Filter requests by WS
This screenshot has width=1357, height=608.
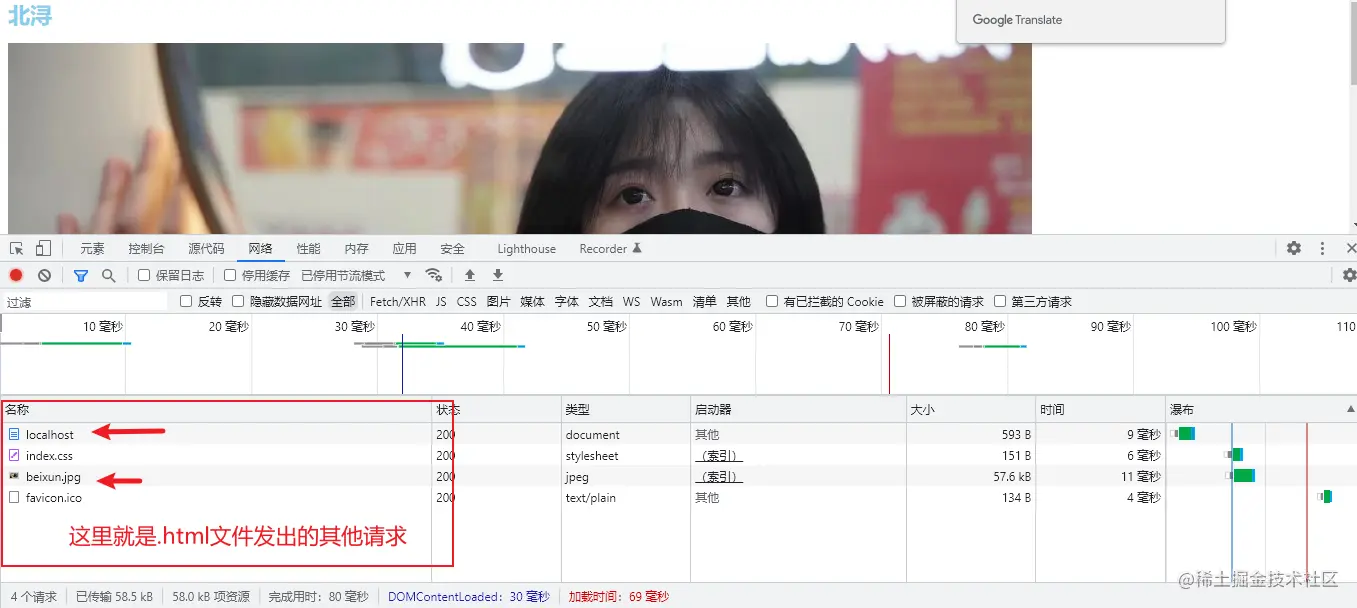click(x=631, y=301)
